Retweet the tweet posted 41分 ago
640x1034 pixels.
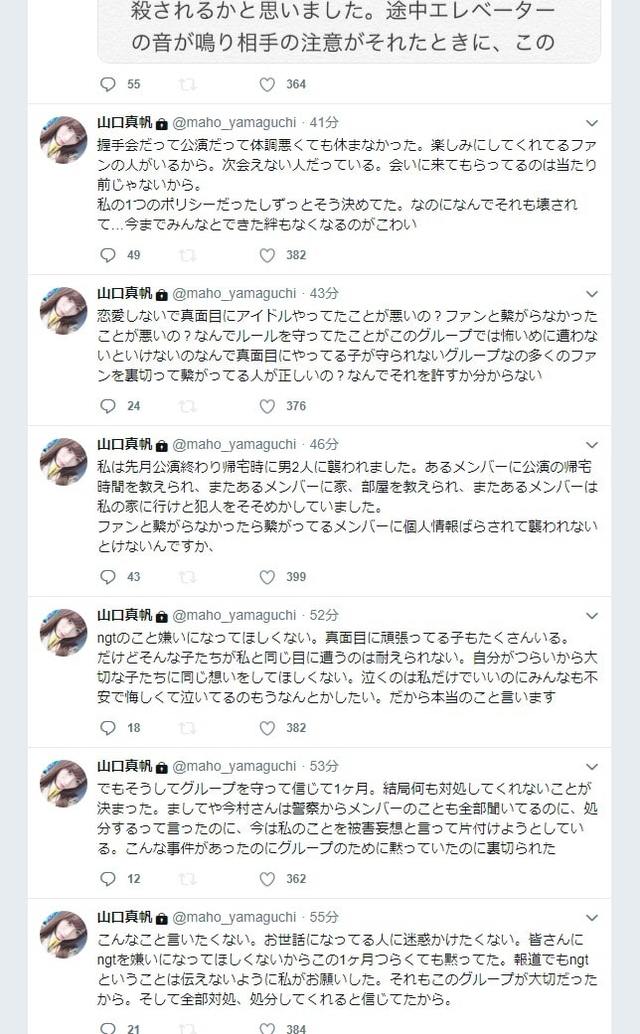(188, 255)
